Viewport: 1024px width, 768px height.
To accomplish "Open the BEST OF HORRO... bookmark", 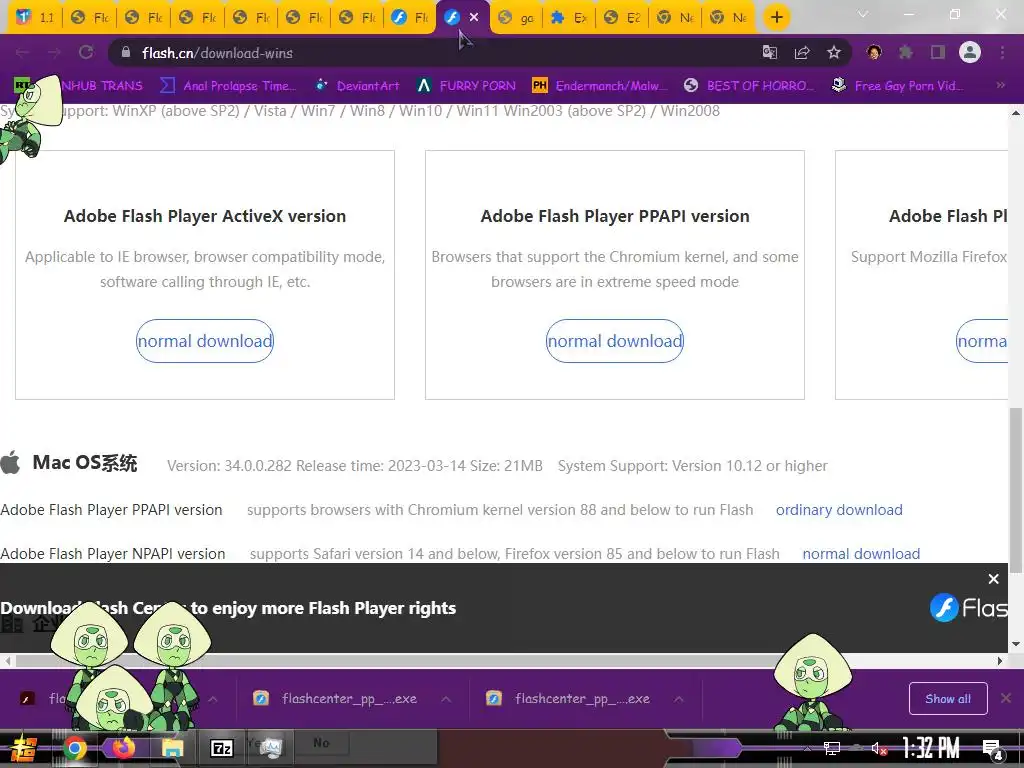I will point(749,86).
